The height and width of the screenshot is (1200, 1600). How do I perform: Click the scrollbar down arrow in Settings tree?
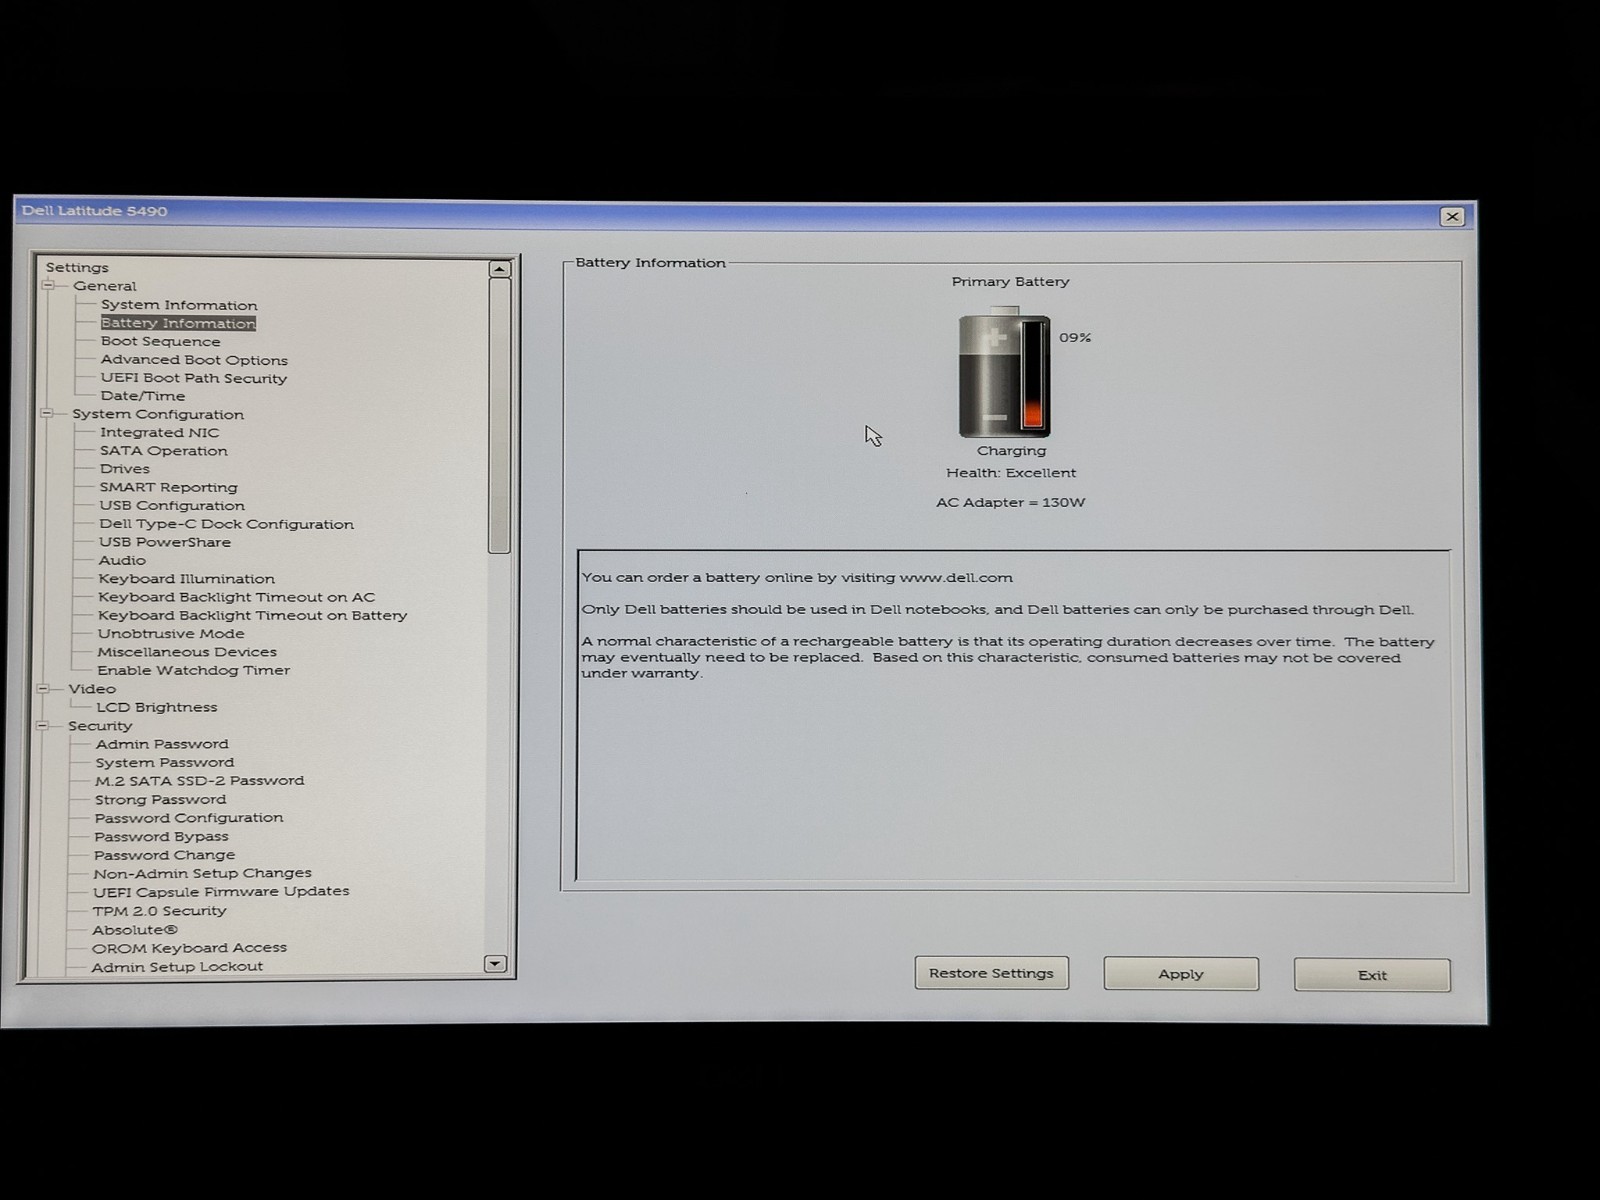pos(495,964)
